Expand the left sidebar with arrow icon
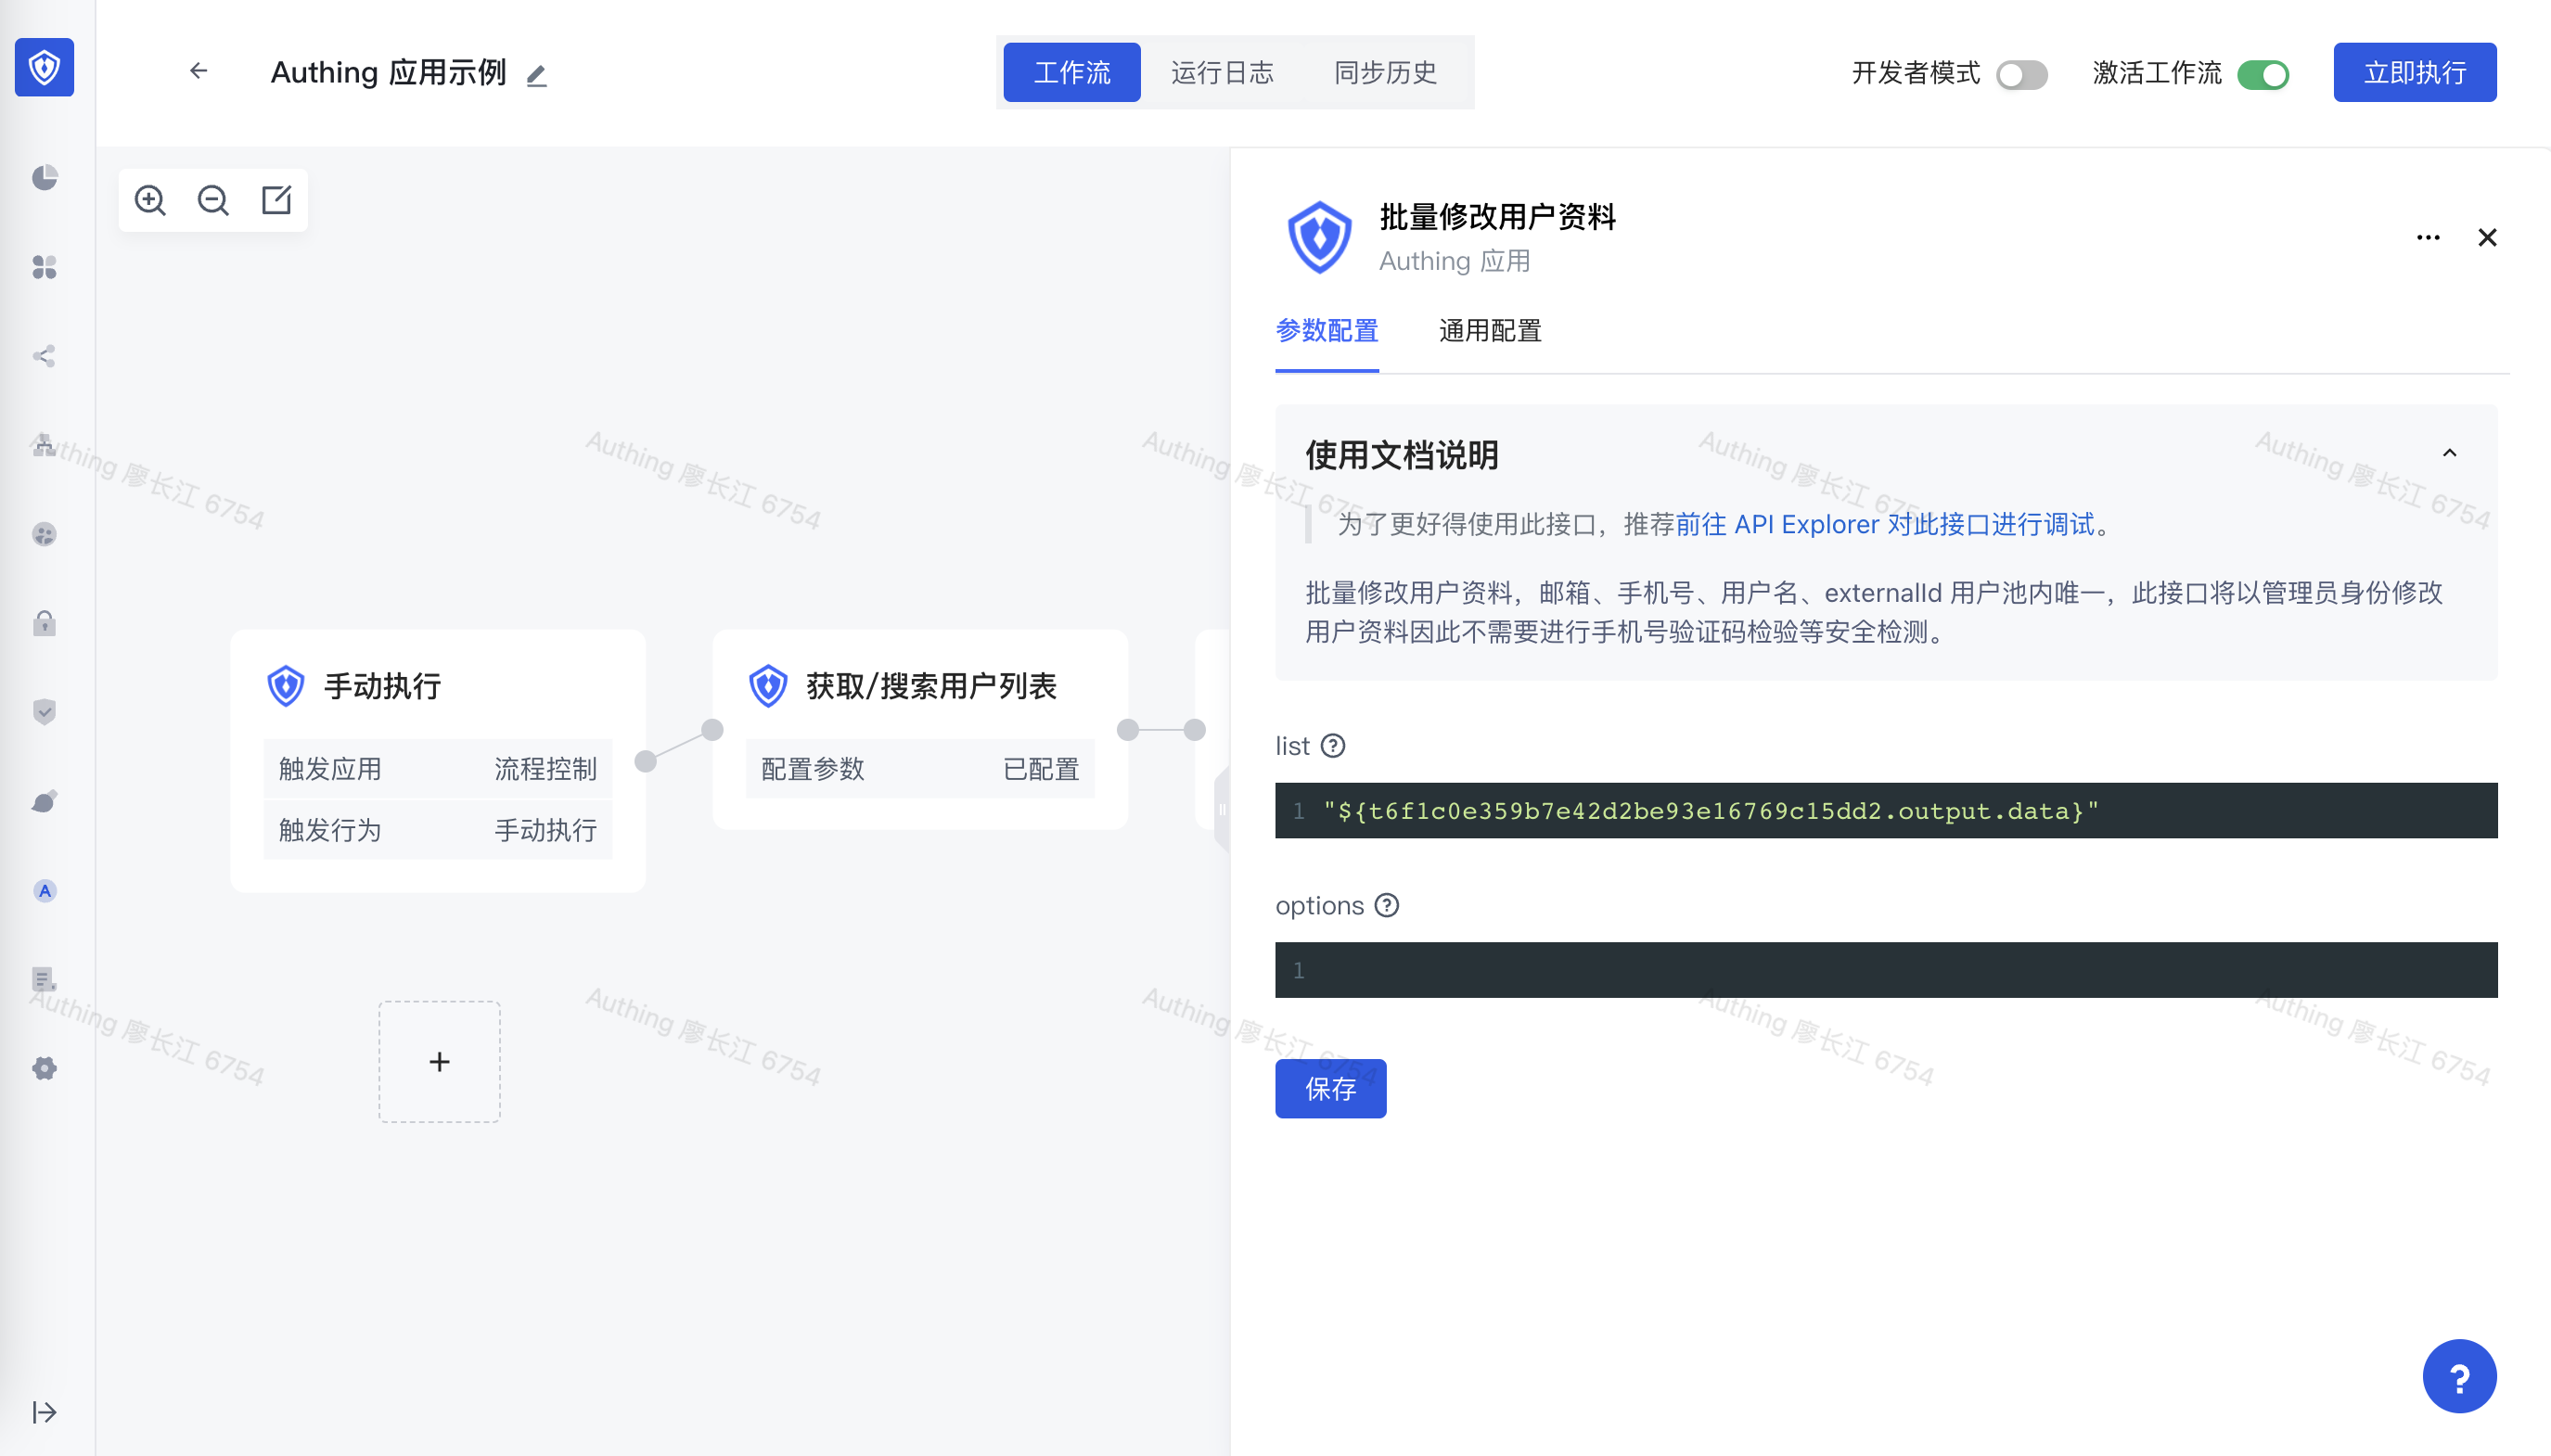The height and width of the screenshot is (1456, 2551). point(45,1412)
